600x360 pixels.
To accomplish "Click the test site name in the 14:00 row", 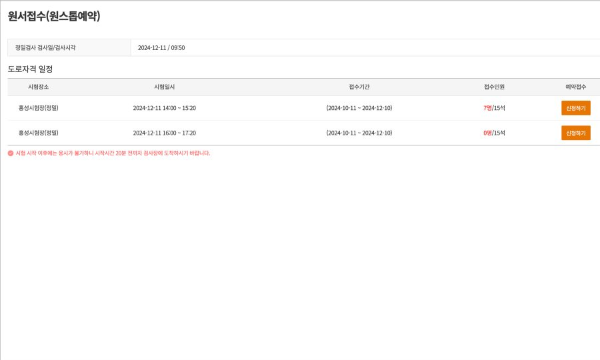I will [38, 108].
